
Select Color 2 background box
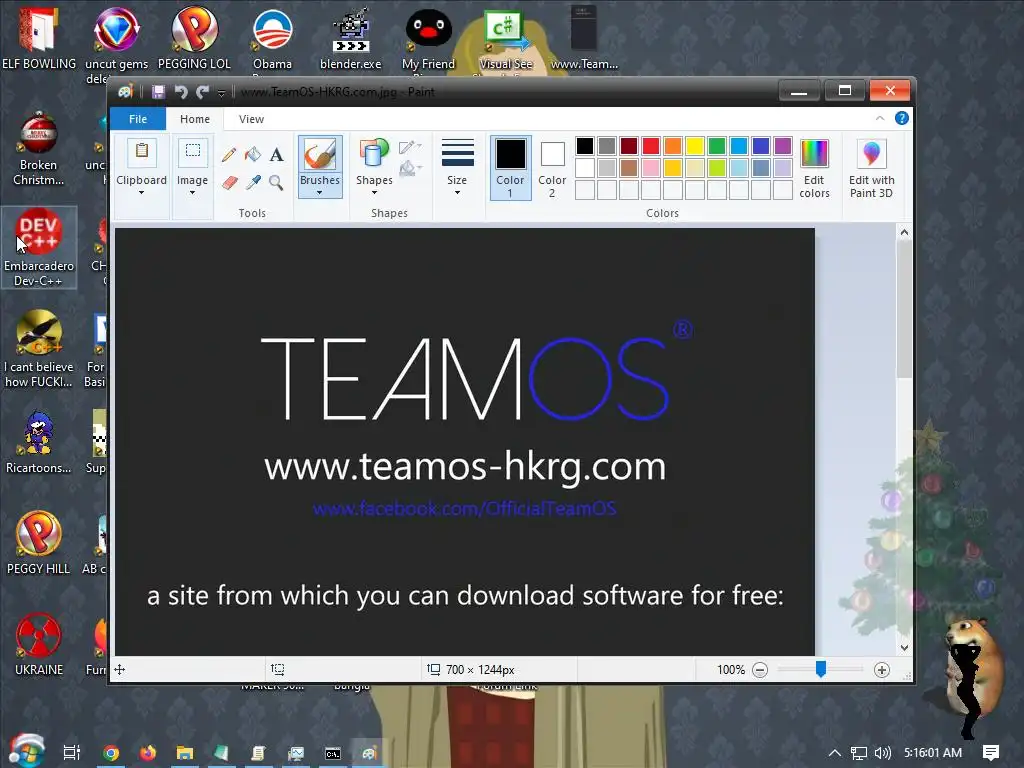(552, 167)
